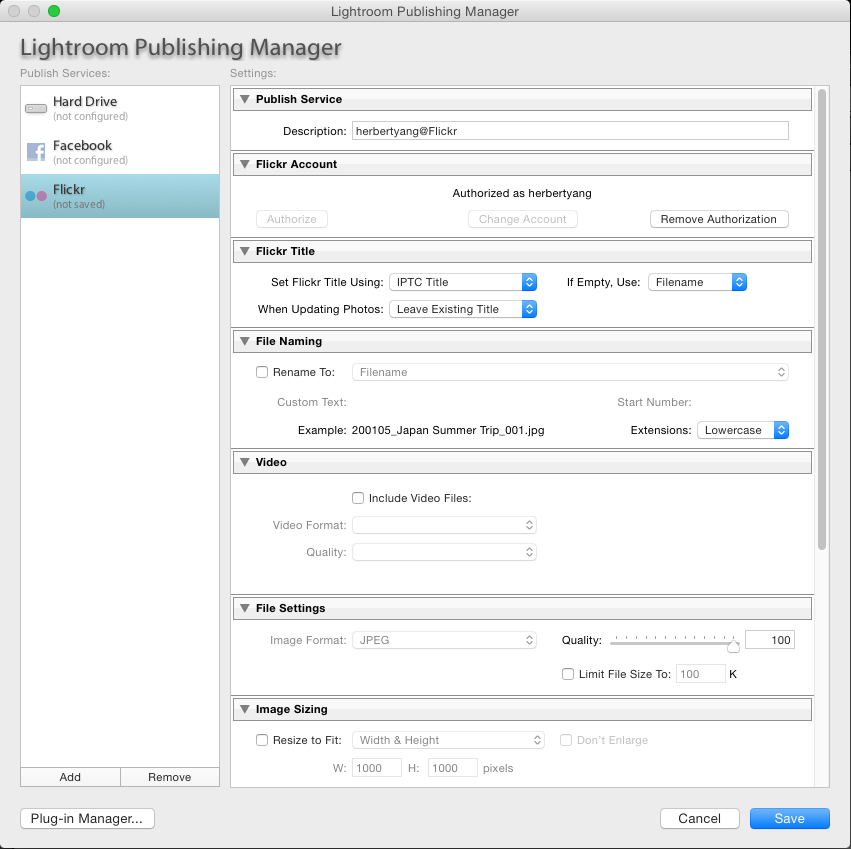Open Set Flickr Title Using dropdown

click(463, 282)
